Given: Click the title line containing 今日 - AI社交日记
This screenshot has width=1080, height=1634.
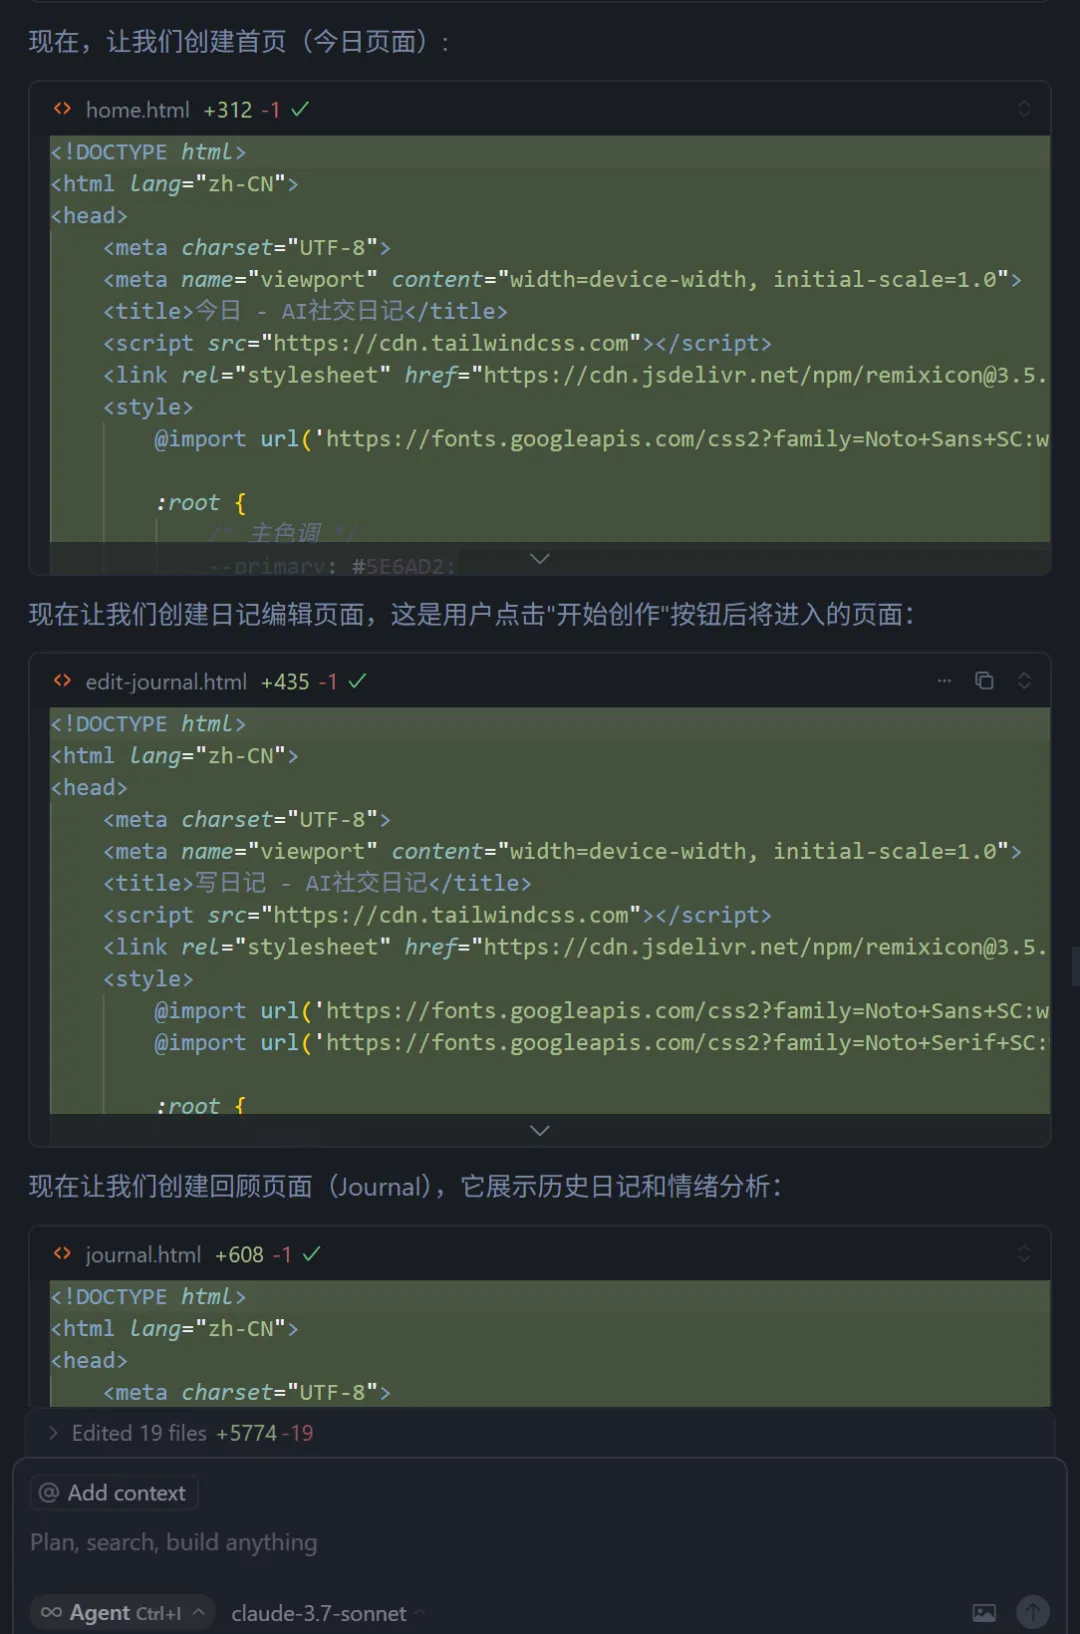Looking at the screenshot, I should [305, 311].
